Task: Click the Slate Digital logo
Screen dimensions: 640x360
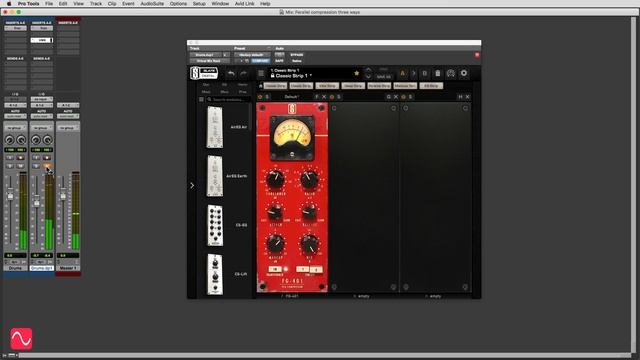Action: tap(204, 73)
